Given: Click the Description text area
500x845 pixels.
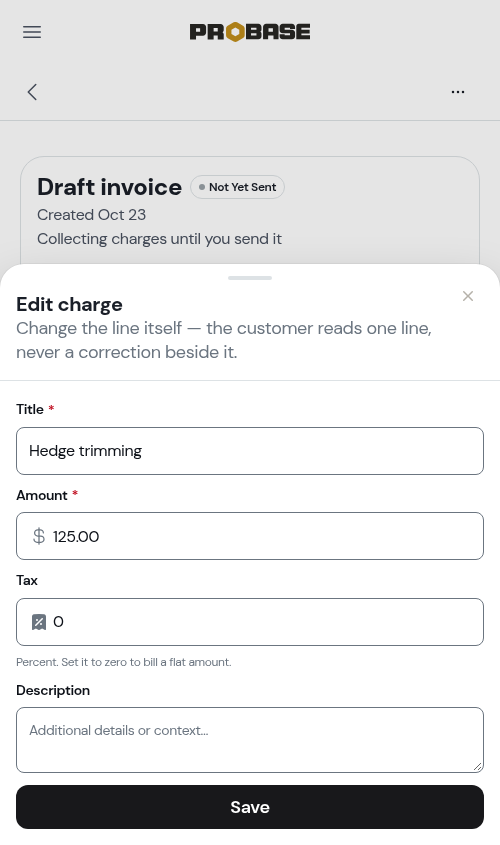Looking at the screenshot, I should [250, 740].
